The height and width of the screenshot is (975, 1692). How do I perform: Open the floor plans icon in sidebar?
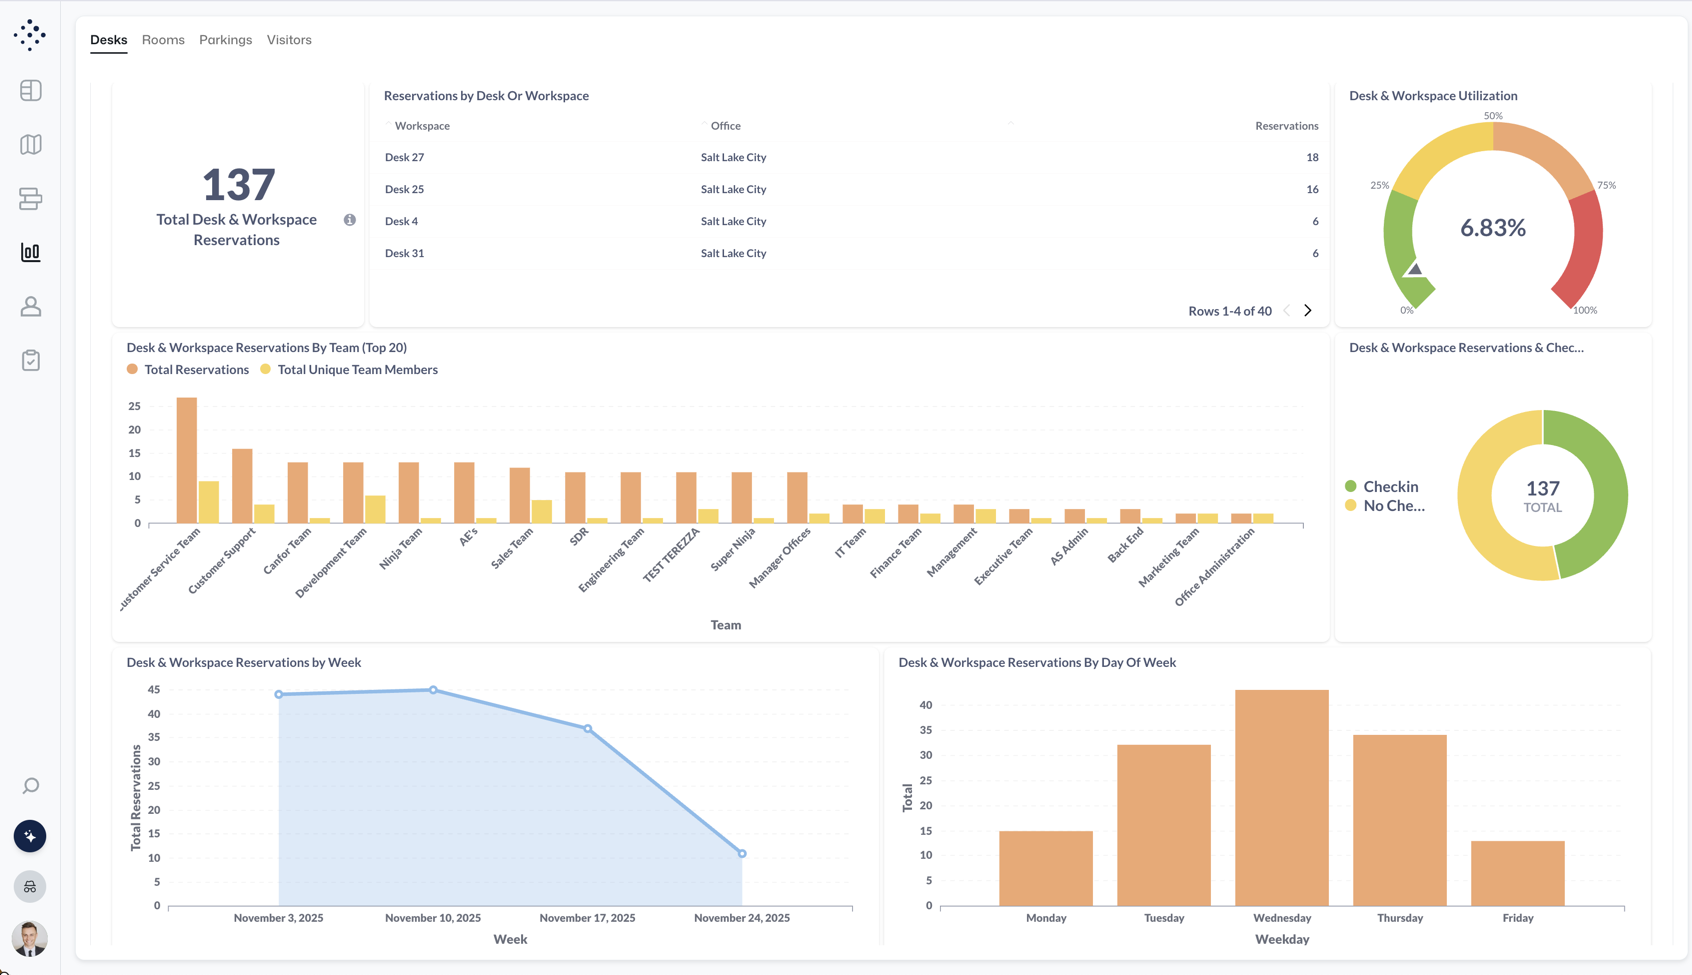coord(30,199)
